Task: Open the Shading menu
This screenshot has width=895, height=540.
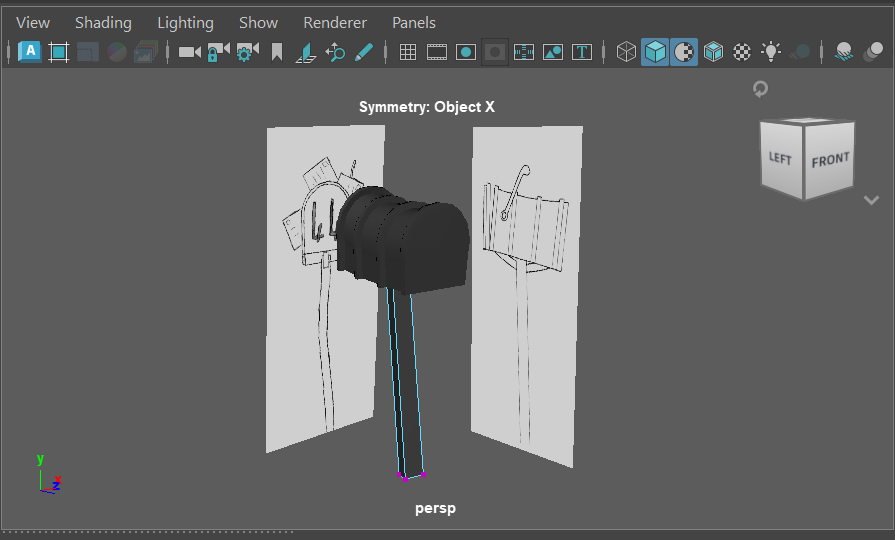Action: click(x=103, y=22)
